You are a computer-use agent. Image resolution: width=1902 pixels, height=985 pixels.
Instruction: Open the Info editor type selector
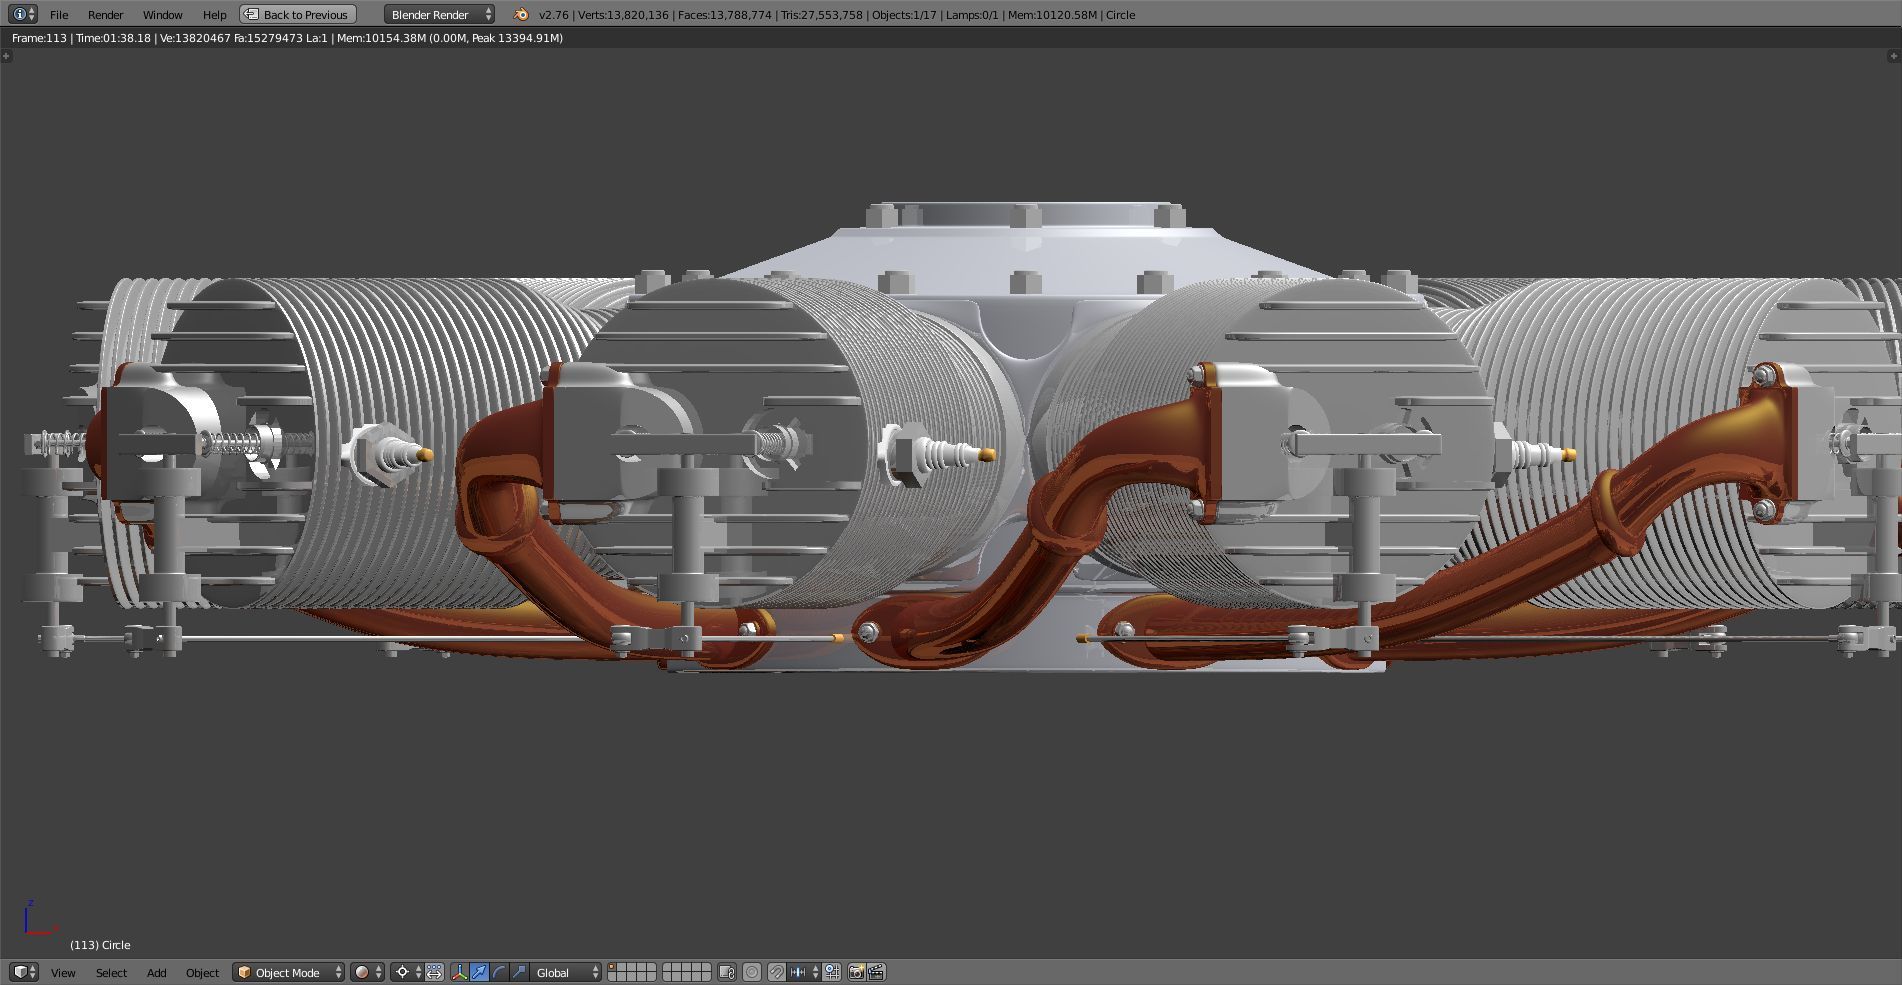click(x=22, y=14)
